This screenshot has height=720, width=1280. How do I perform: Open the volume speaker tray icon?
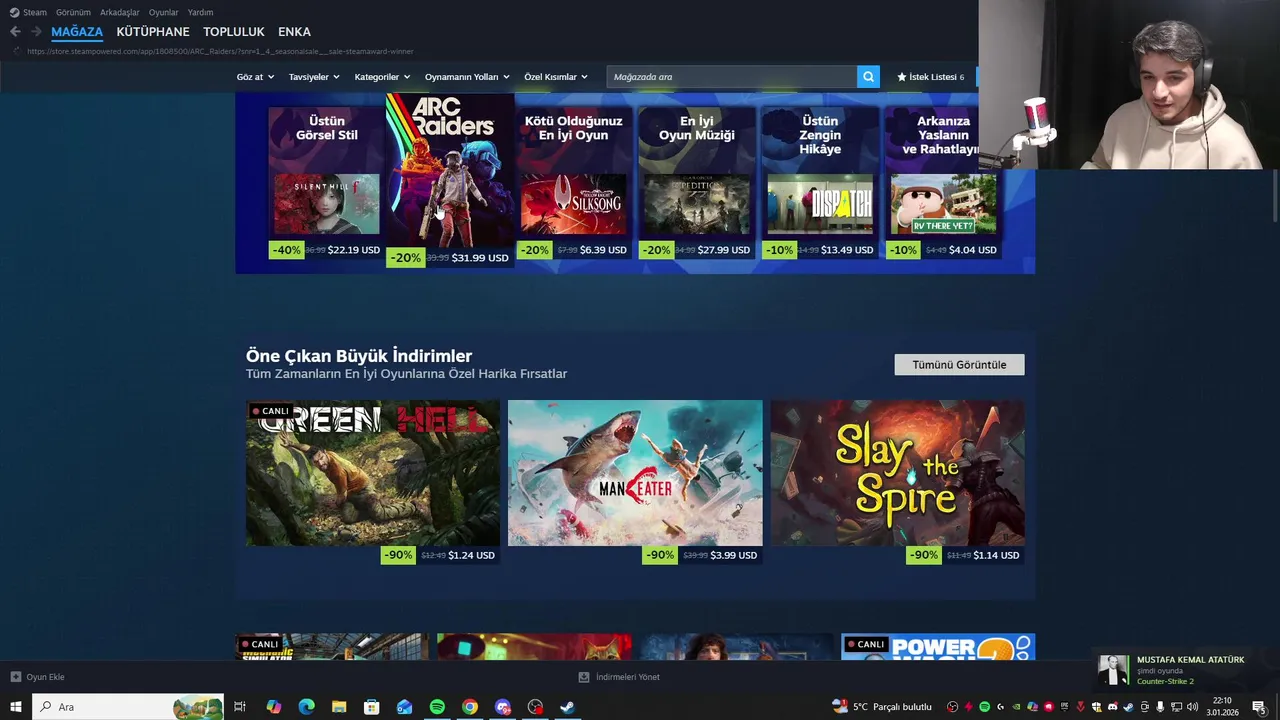[x=1192, y=707]
